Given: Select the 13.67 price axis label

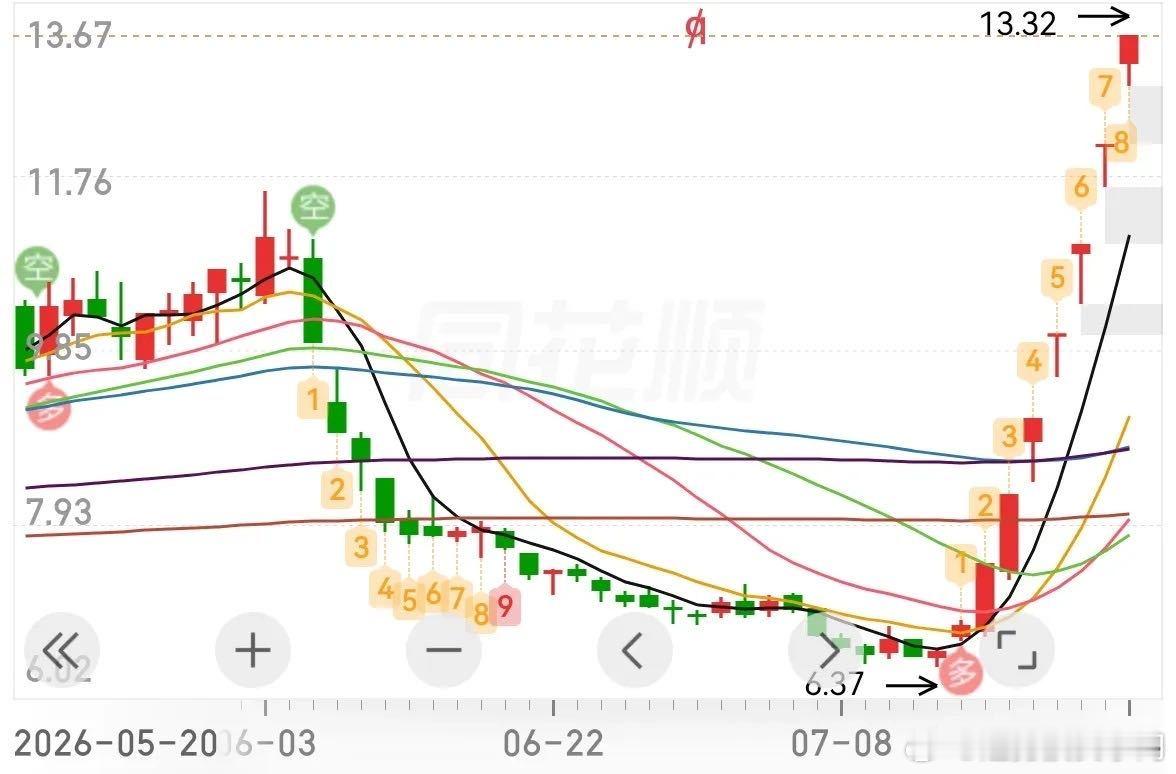Looking at the screenshot, I should point(69,35).
